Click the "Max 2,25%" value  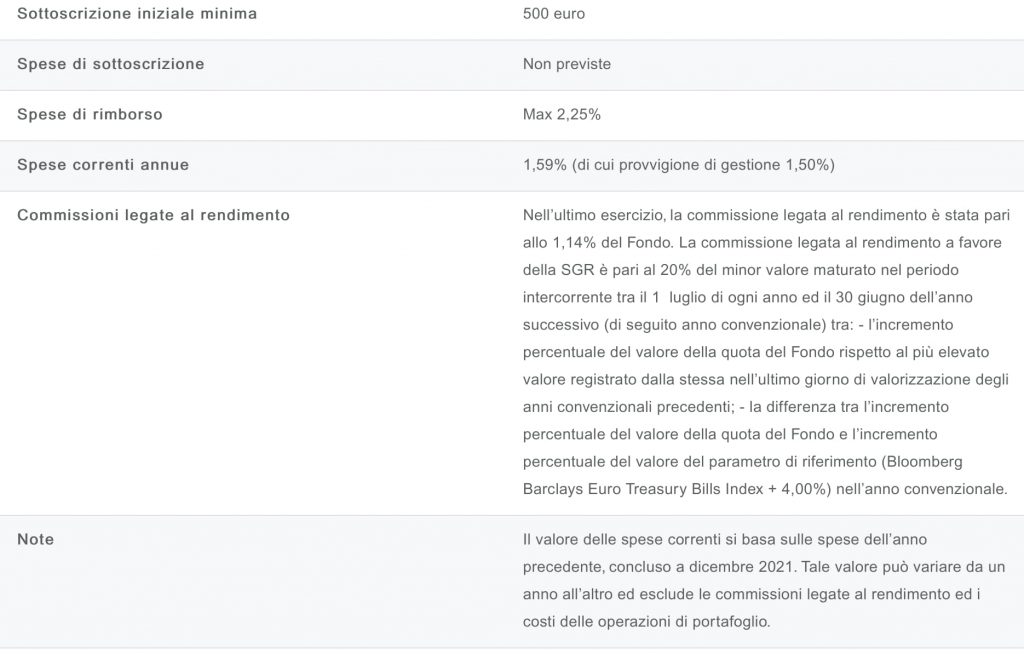point(562,114)
